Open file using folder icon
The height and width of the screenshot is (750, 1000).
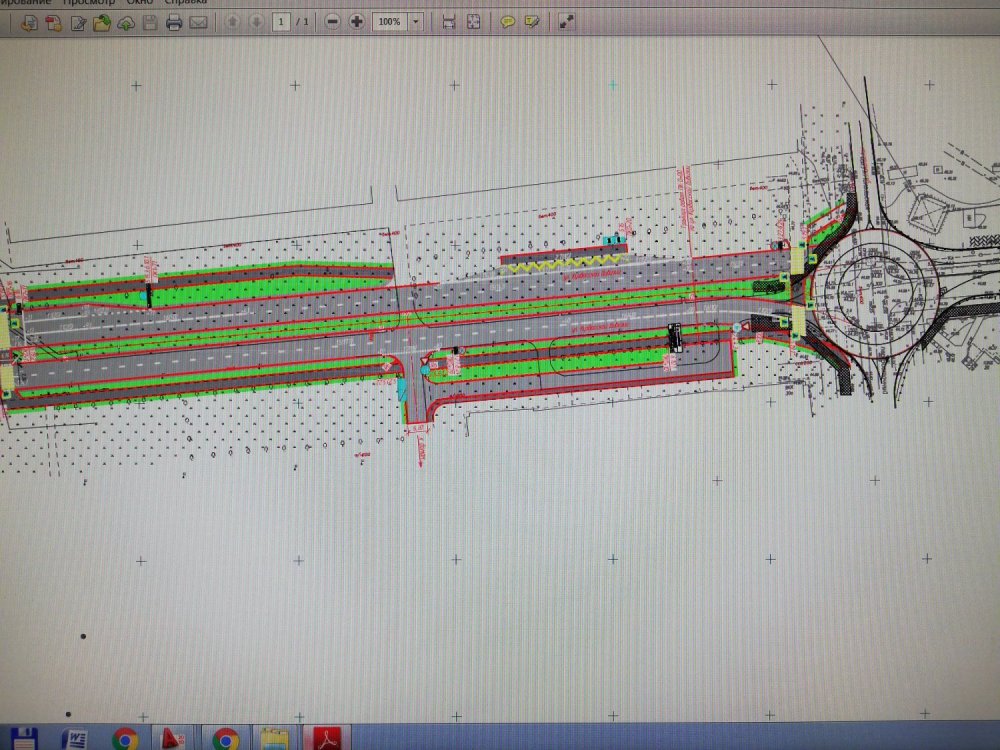pos(102,22)
